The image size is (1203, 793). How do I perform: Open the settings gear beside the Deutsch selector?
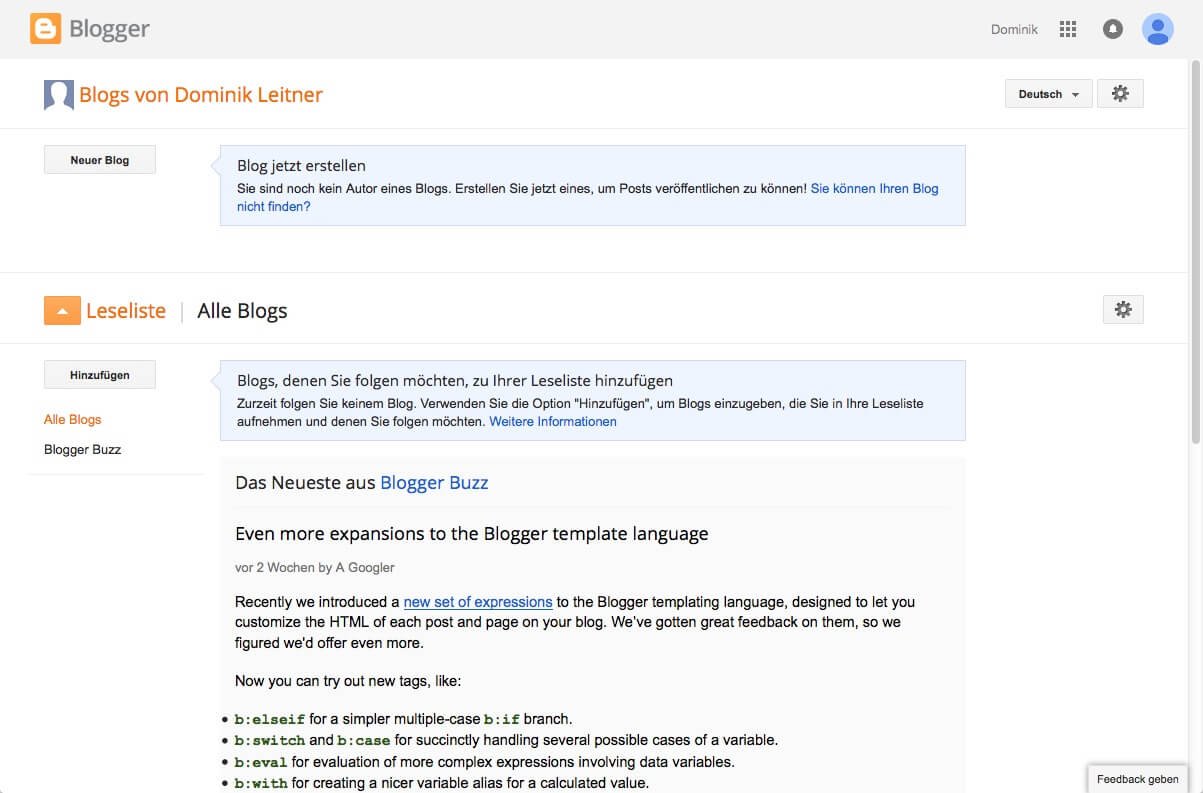pos(1120,93)
